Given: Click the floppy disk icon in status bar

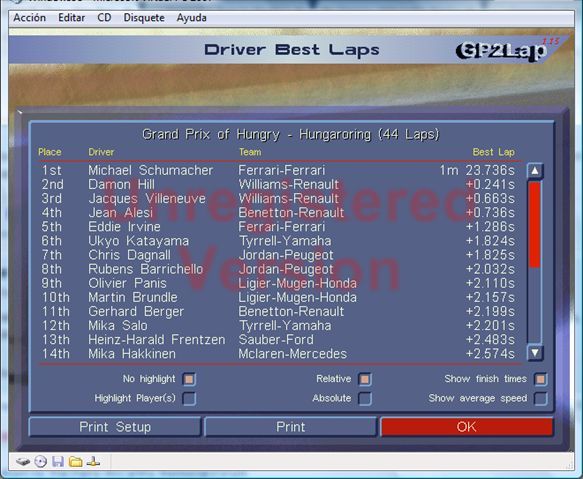Looking at the screenshot, I should (x=58, y=462).
